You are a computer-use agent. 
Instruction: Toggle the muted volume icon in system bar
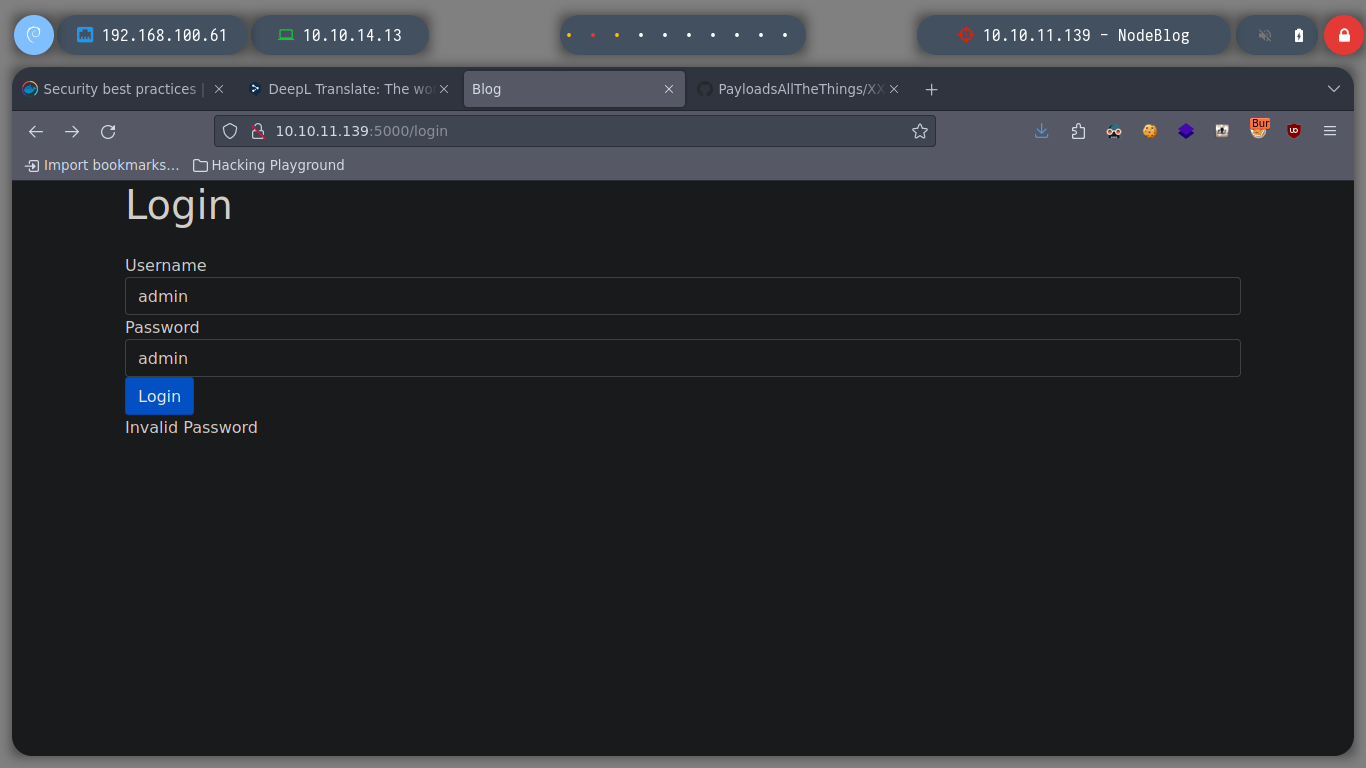(x=1265, y=35)
